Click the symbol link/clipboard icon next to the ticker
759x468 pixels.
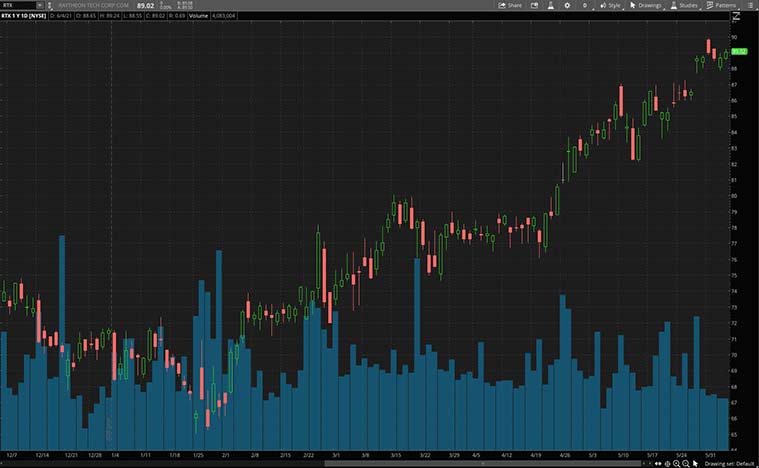[49, 5]
